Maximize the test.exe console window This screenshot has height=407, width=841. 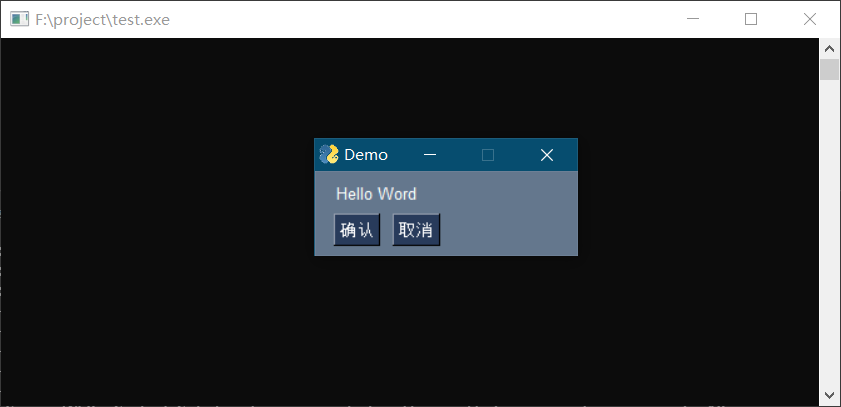click(751, 19)
